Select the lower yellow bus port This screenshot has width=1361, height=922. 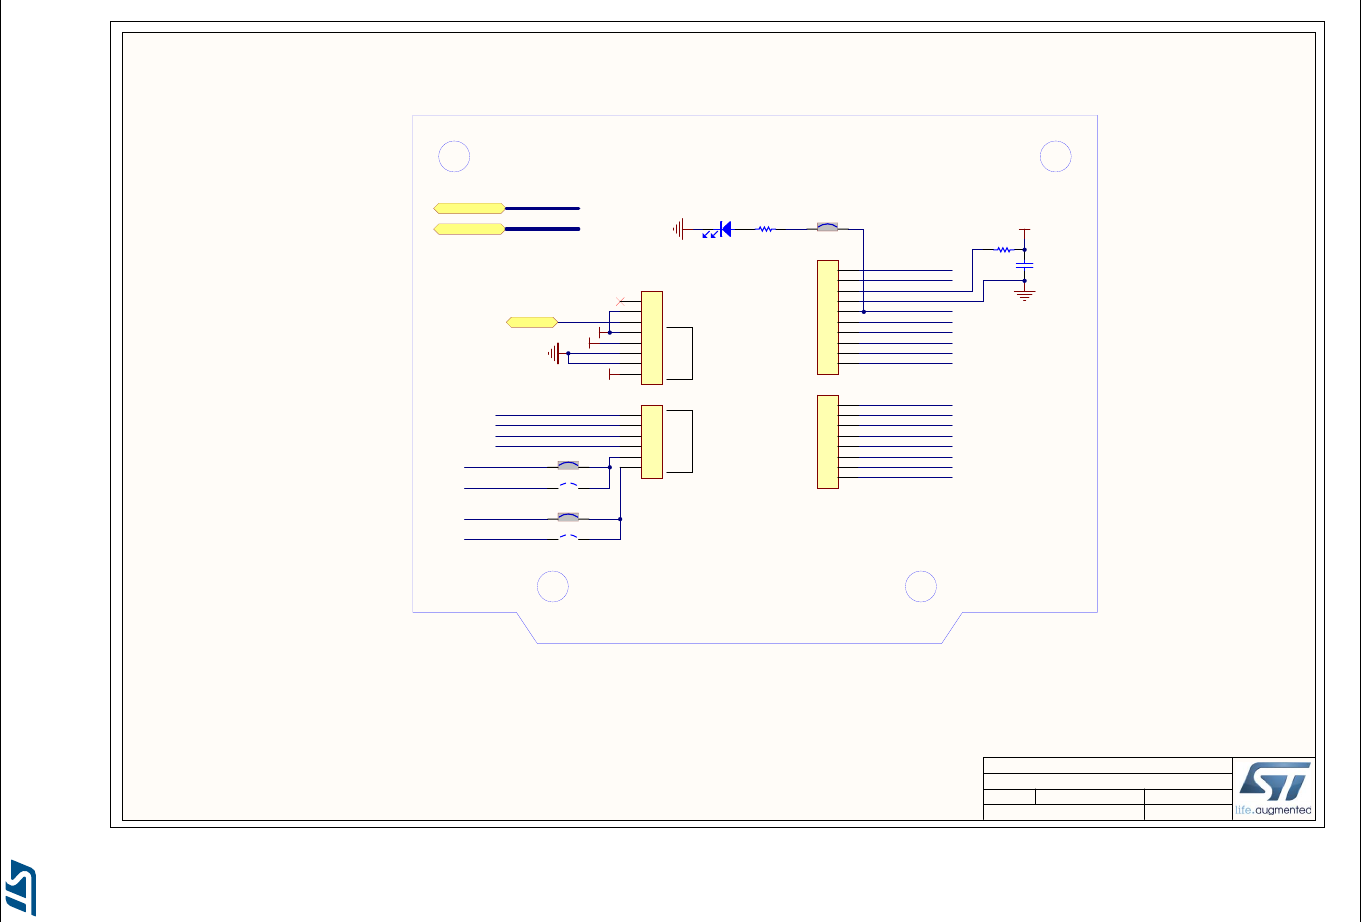pyautogui.click(x=469, y=229)
